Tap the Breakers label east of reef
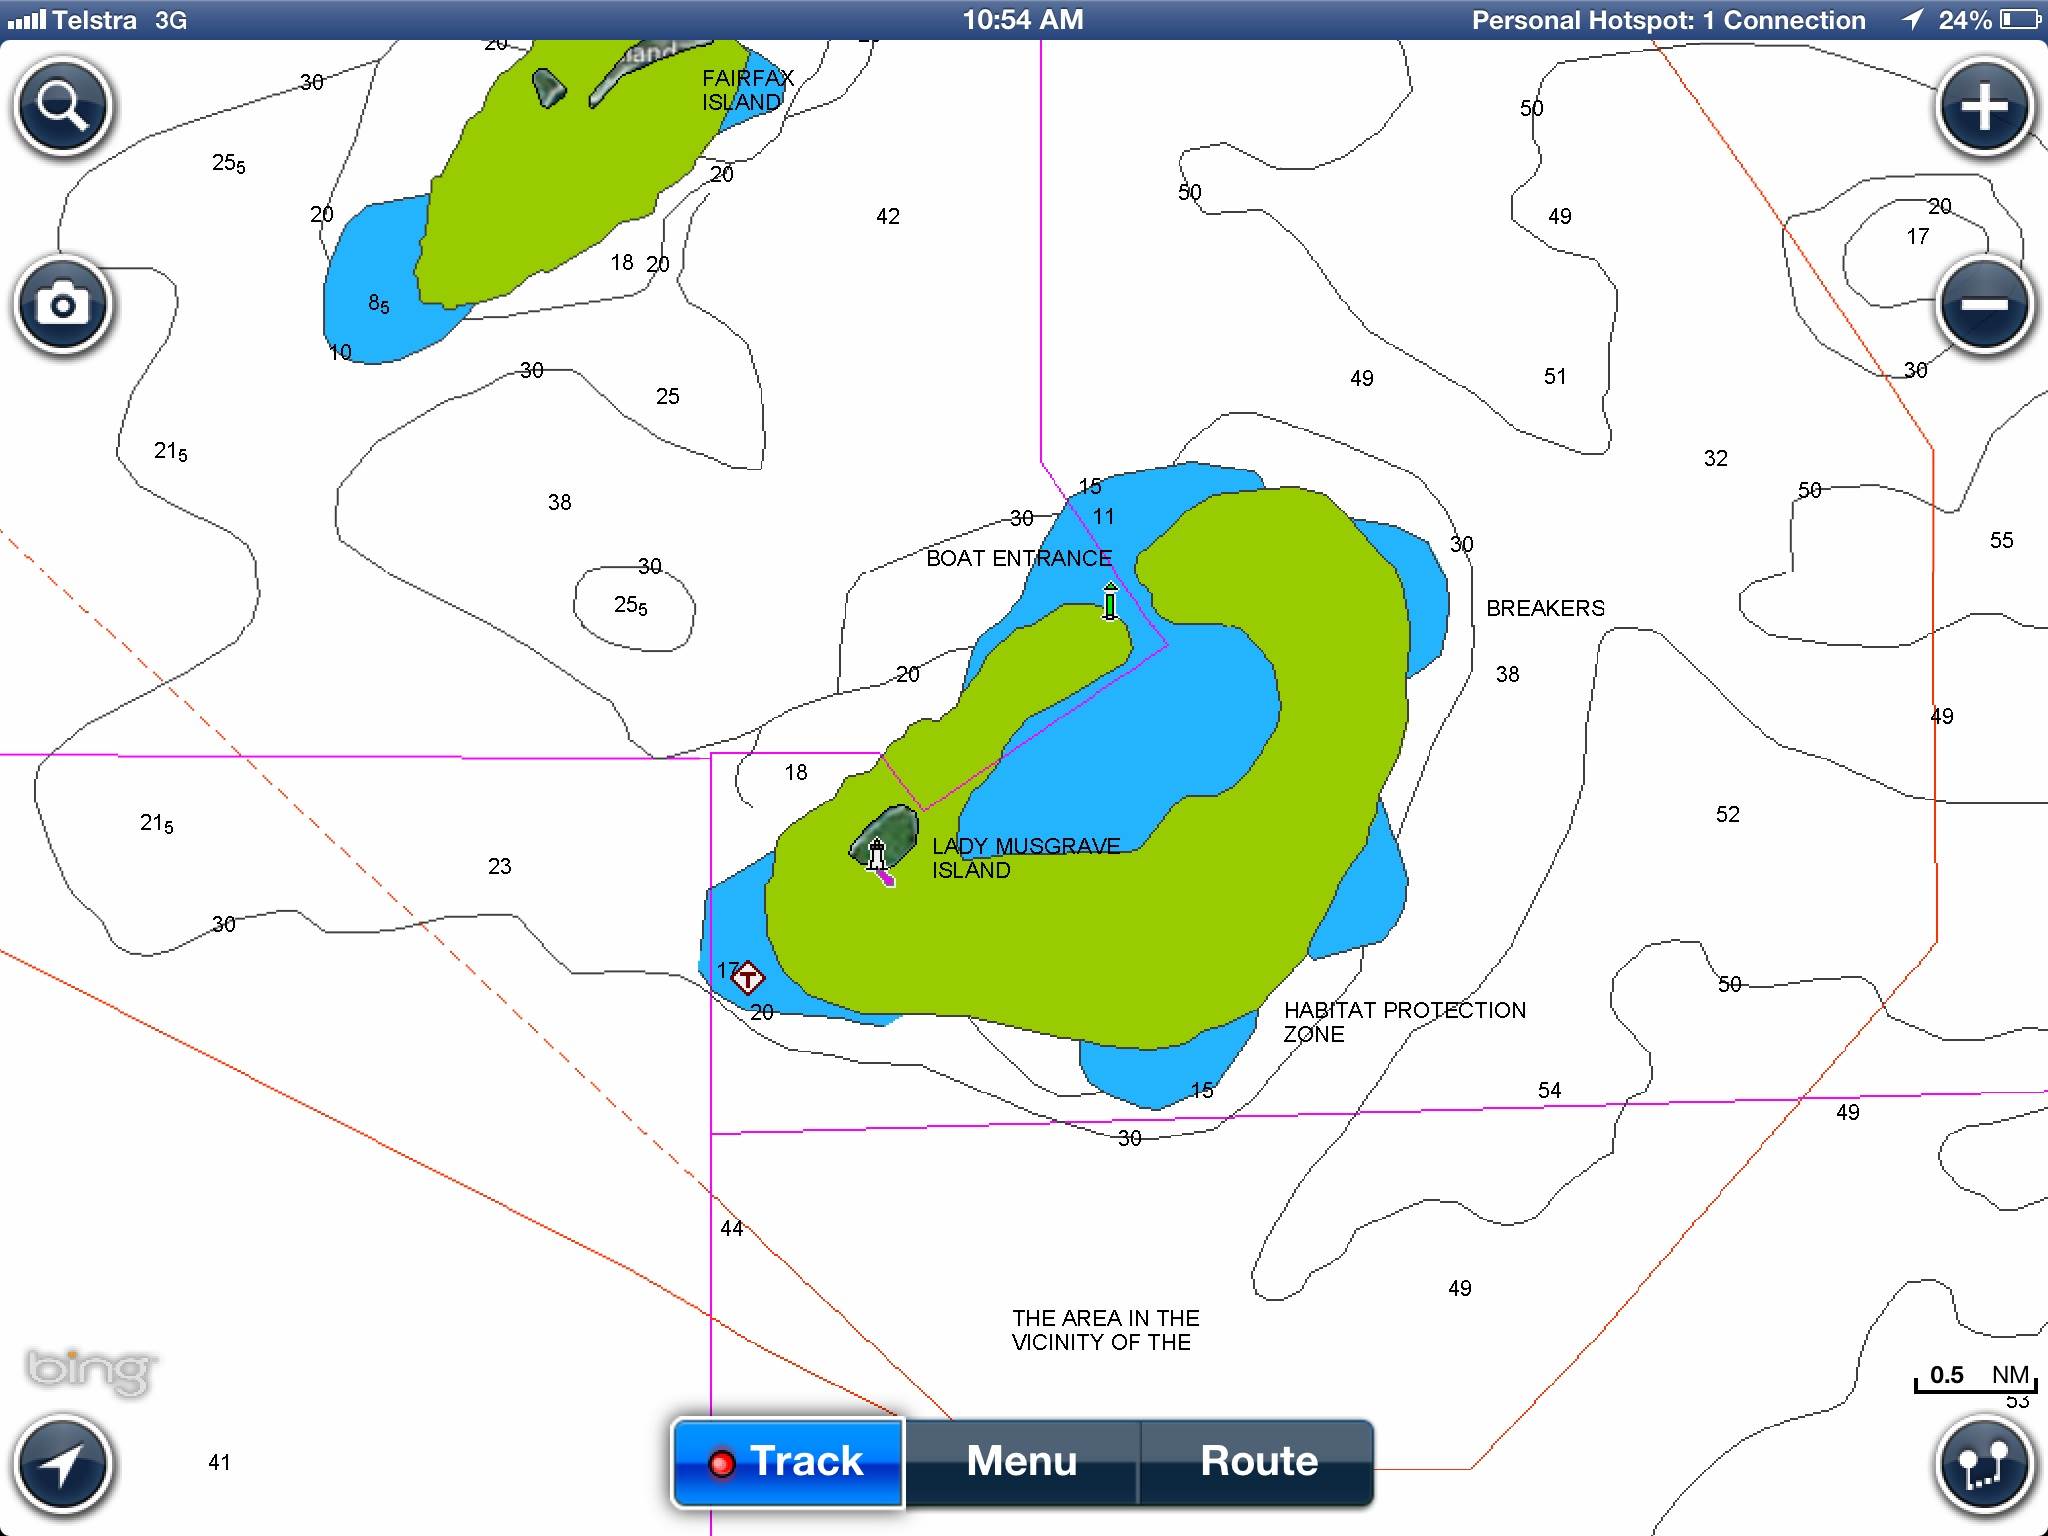This screenshot has width=2048, height=1536. 1544,608
